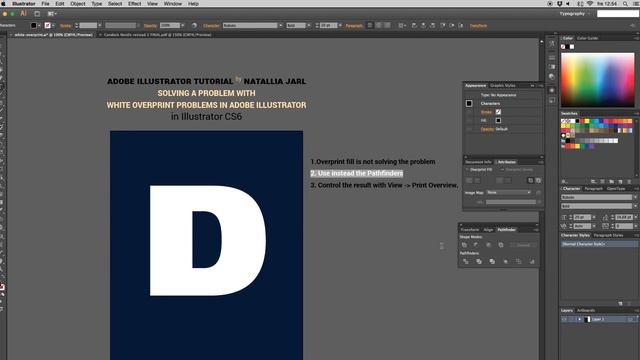Screen dimensions: 640x360
Task: Open the View menu
Action: click(x=152, y=4)
